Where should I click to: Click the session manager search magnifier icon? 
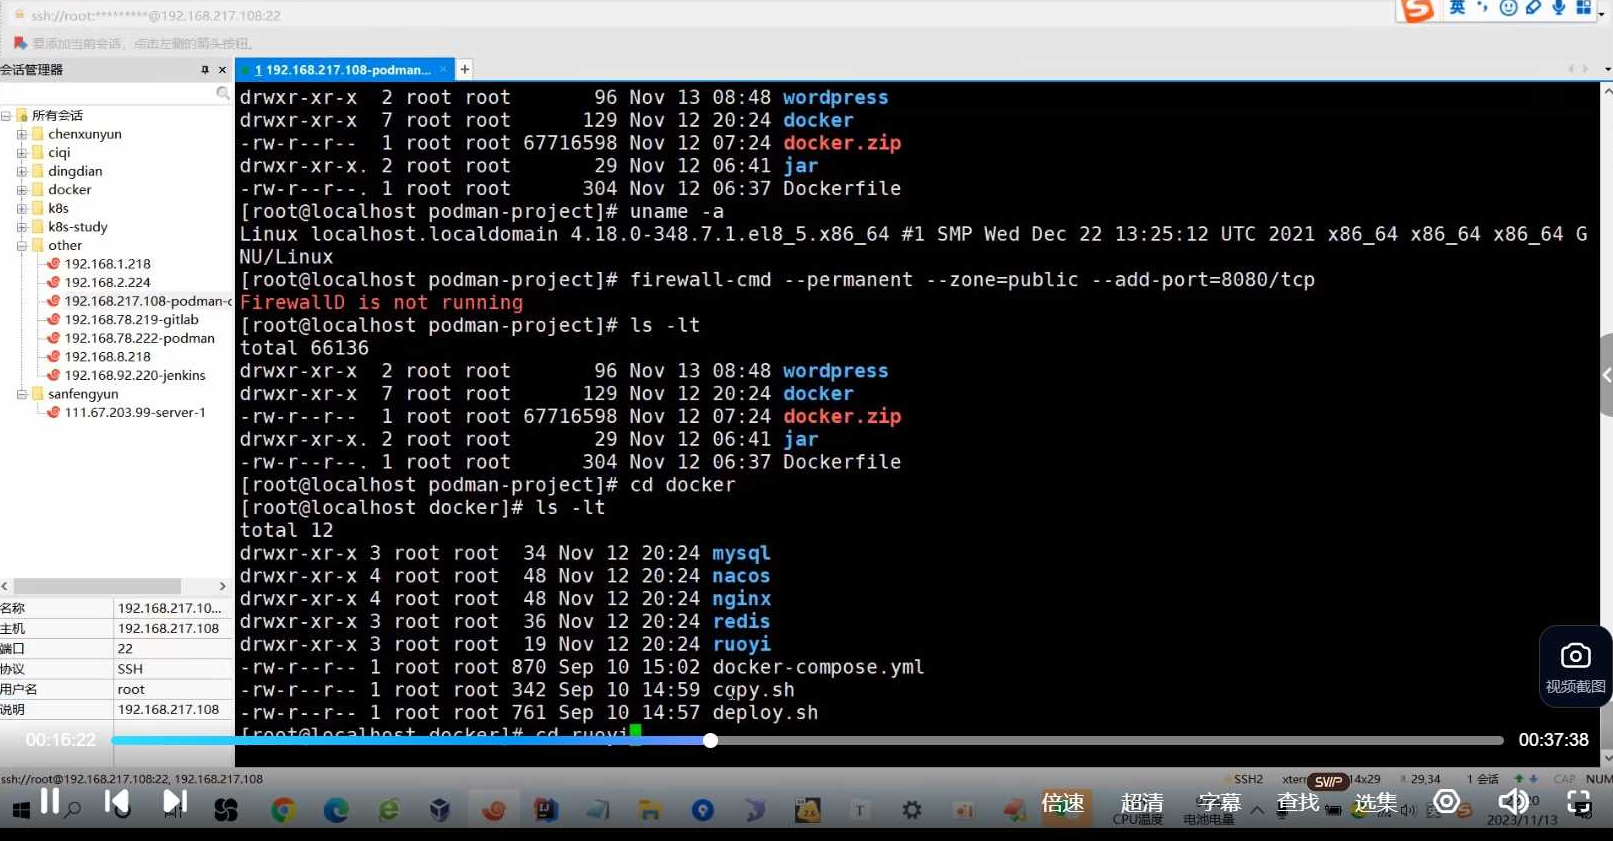point(223,93)
